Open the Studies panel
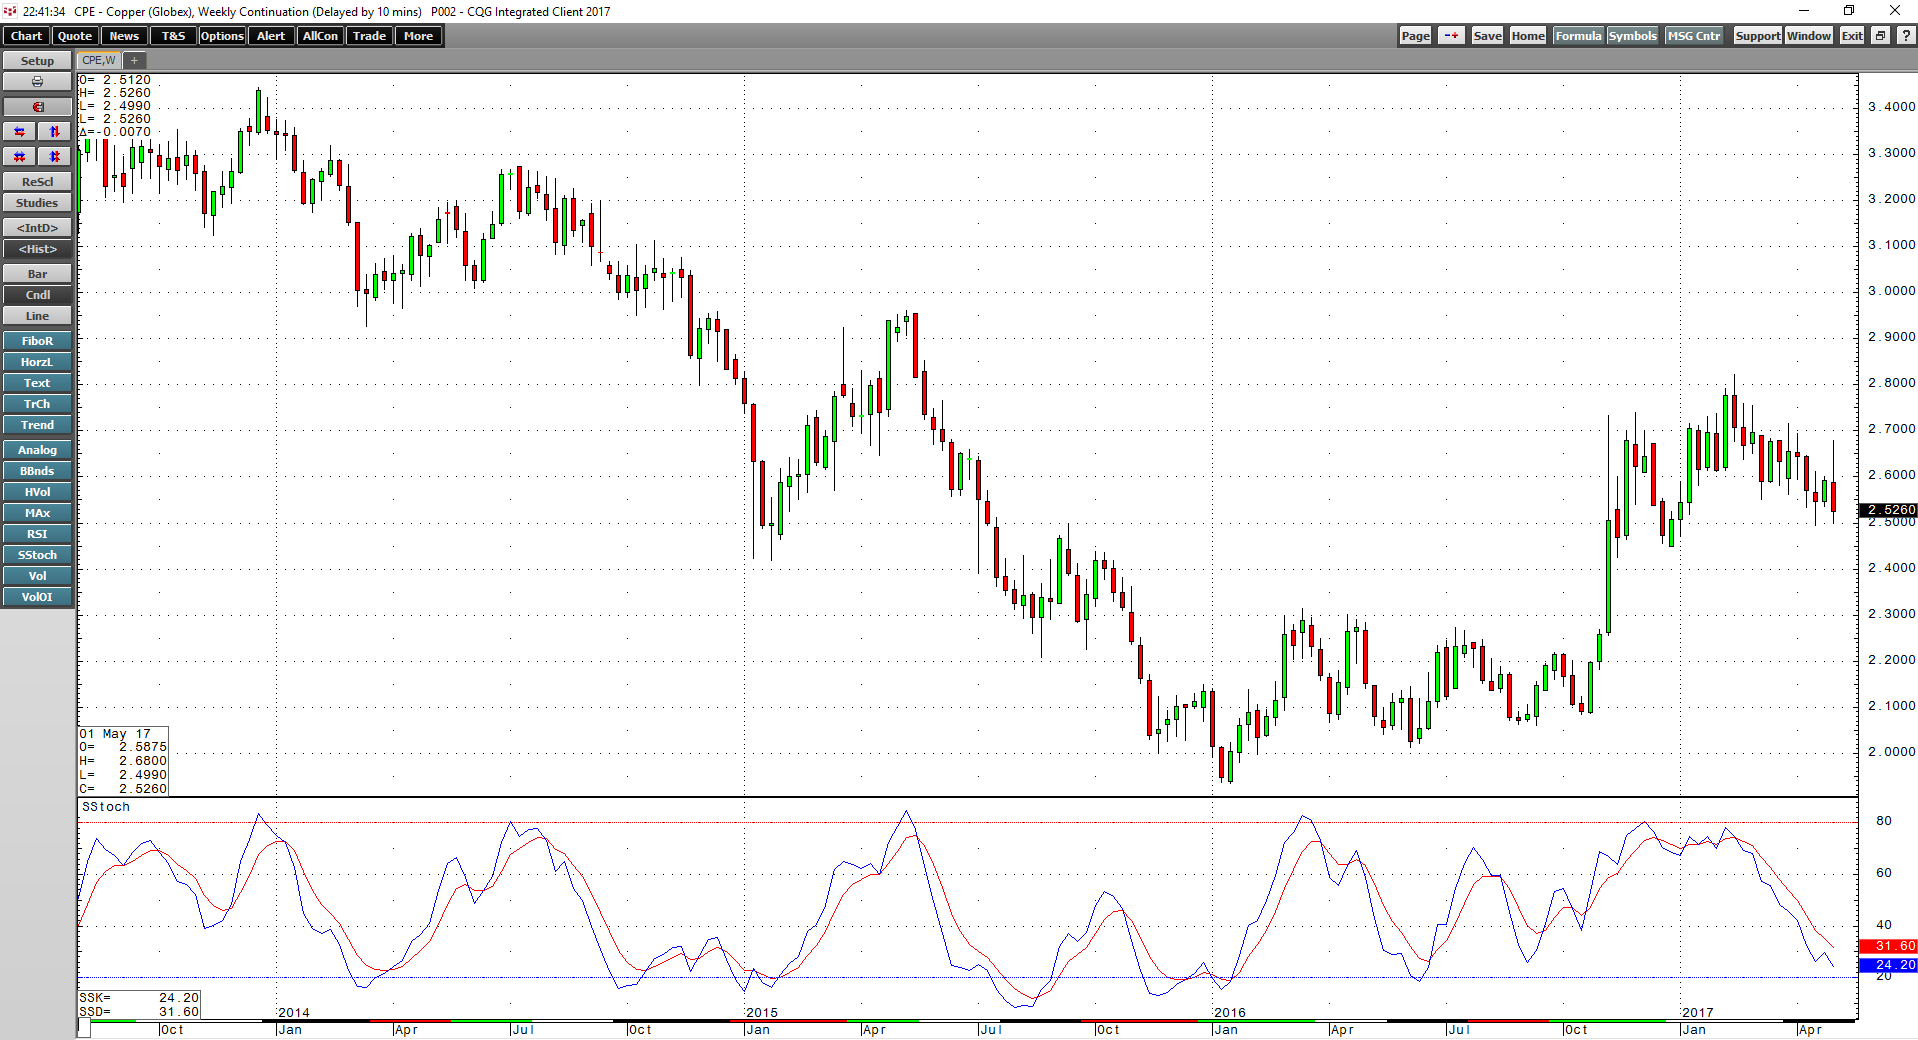This screenshot has width=1918, height=1040. click(x=37, y=202)
